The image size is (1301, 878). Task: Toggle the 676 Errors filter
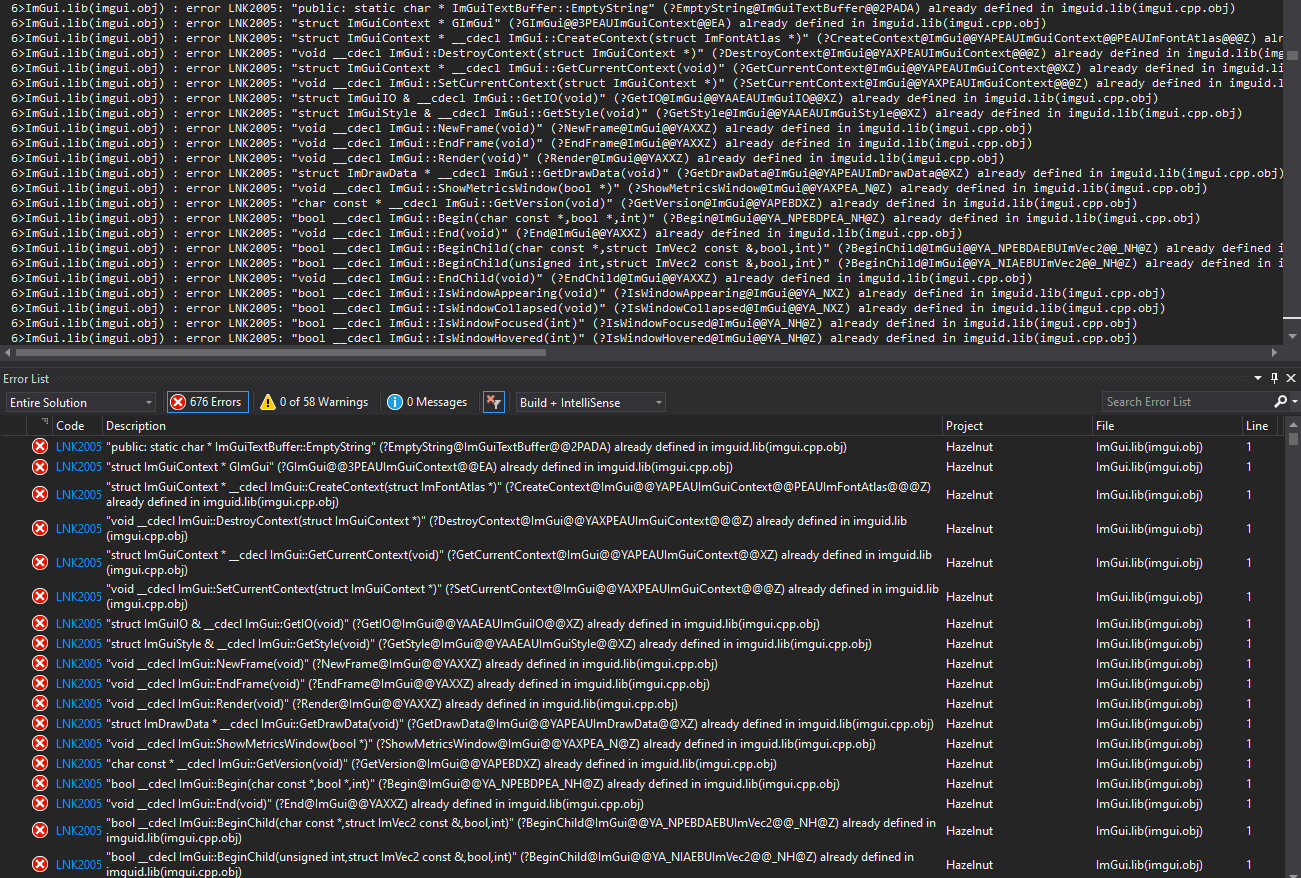pos(207,401)
